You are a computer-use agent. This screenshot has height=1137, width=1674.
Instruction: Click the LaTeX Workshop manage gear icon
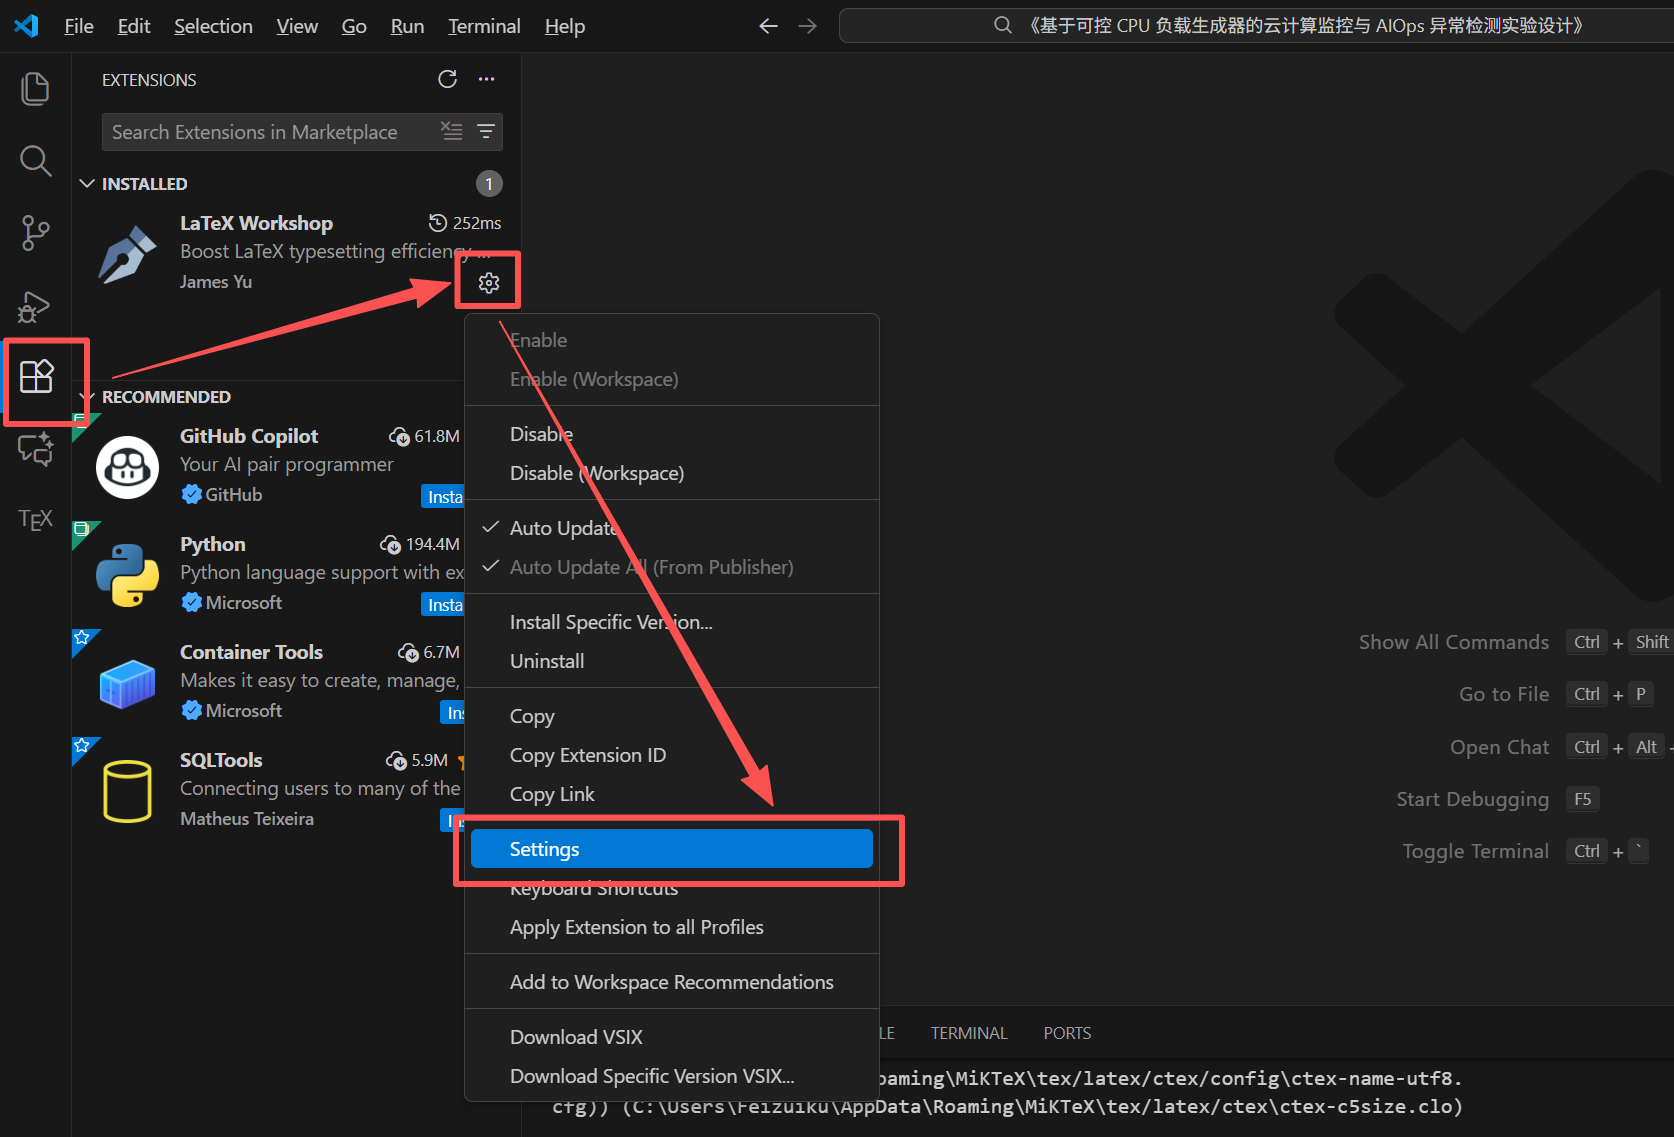[488, 283]
